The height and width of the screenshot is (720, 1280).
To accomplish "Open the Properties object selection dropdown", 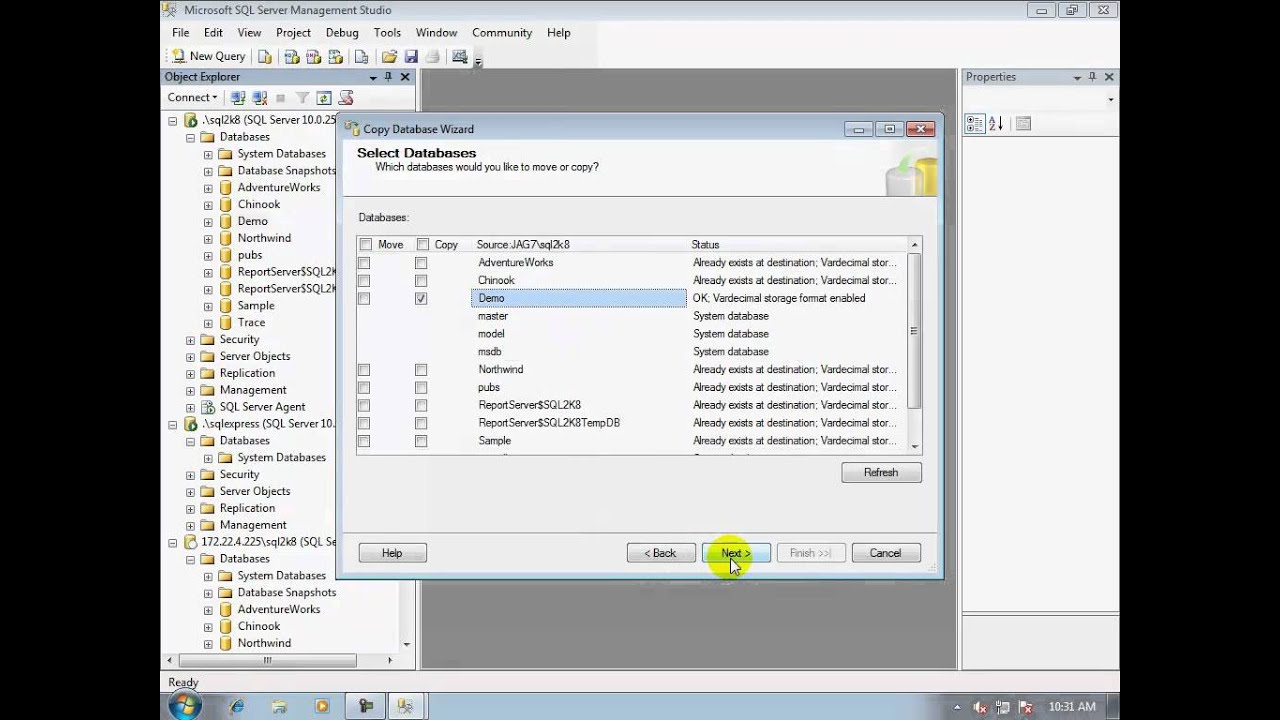I will pyautogui.click(x=1111, y=99).
